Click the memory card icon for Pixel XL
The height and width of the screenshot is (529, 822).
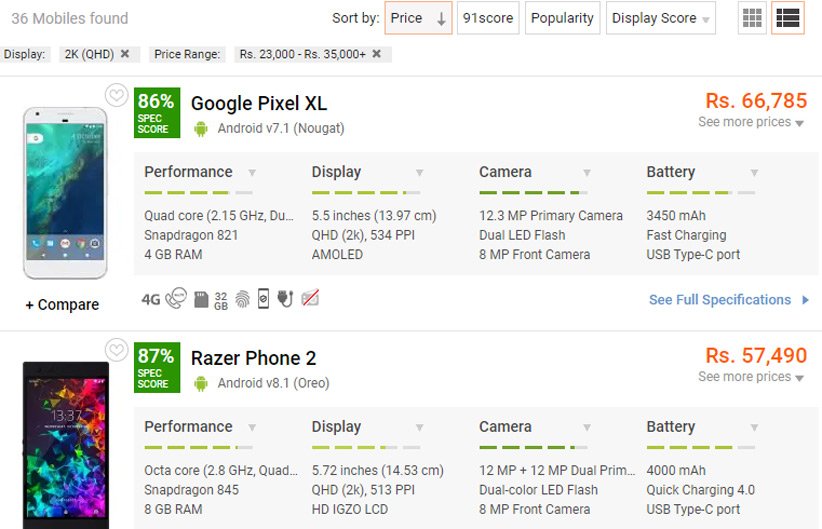click(x=201, y=299)
